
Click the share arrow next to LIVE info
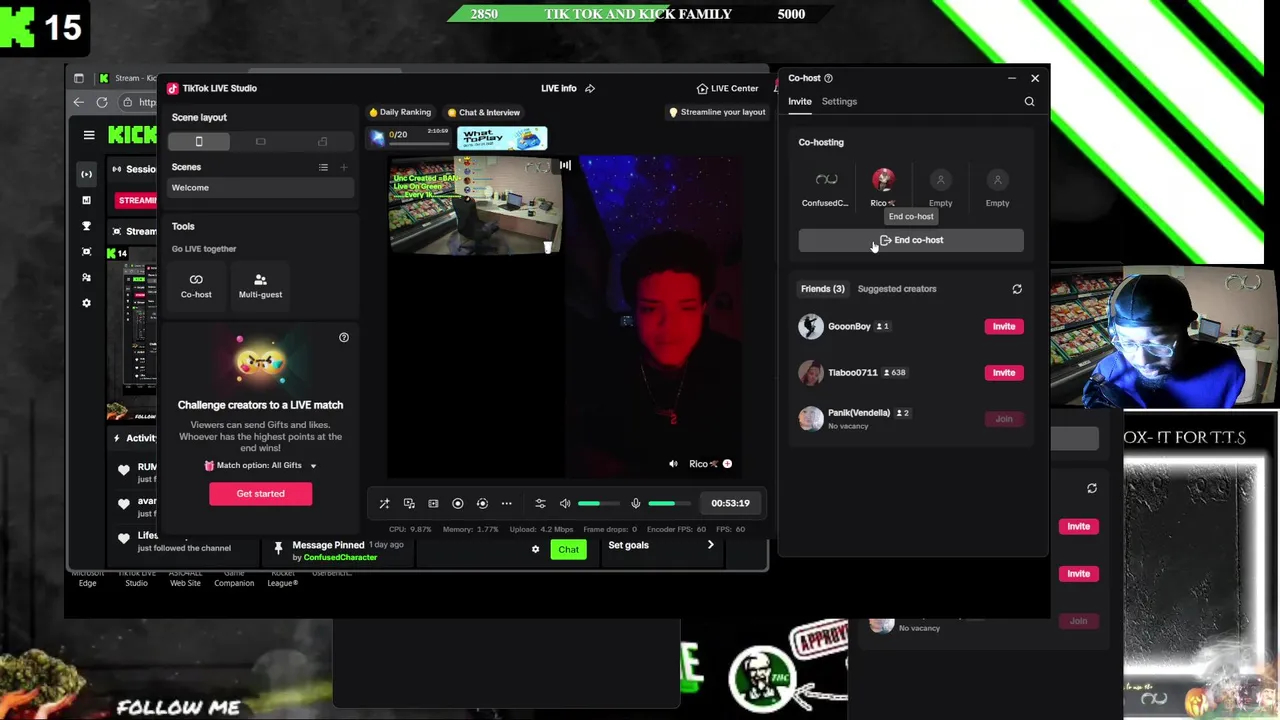[x=590, y=88]
